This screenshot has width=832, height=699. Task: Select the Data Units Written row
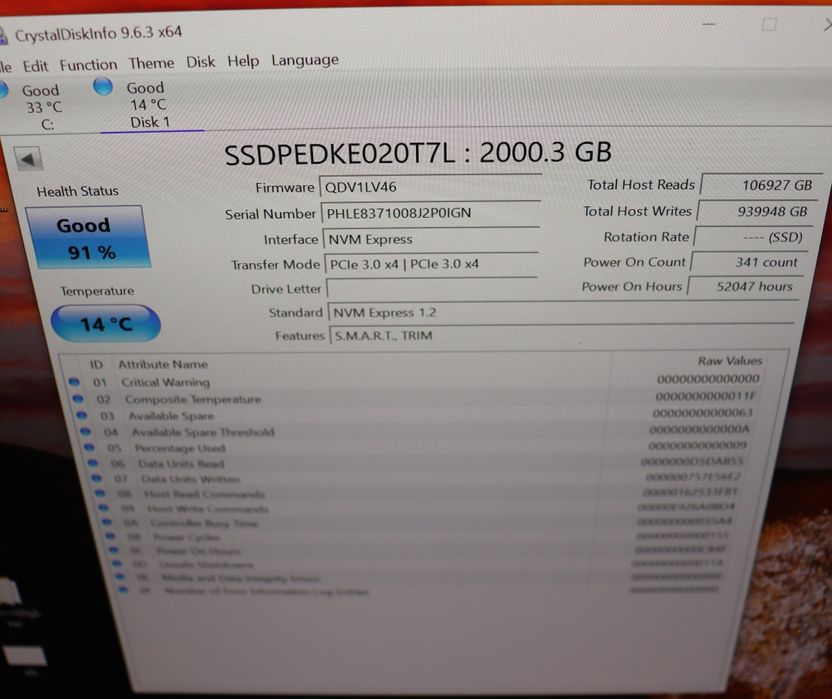[417, 478]
